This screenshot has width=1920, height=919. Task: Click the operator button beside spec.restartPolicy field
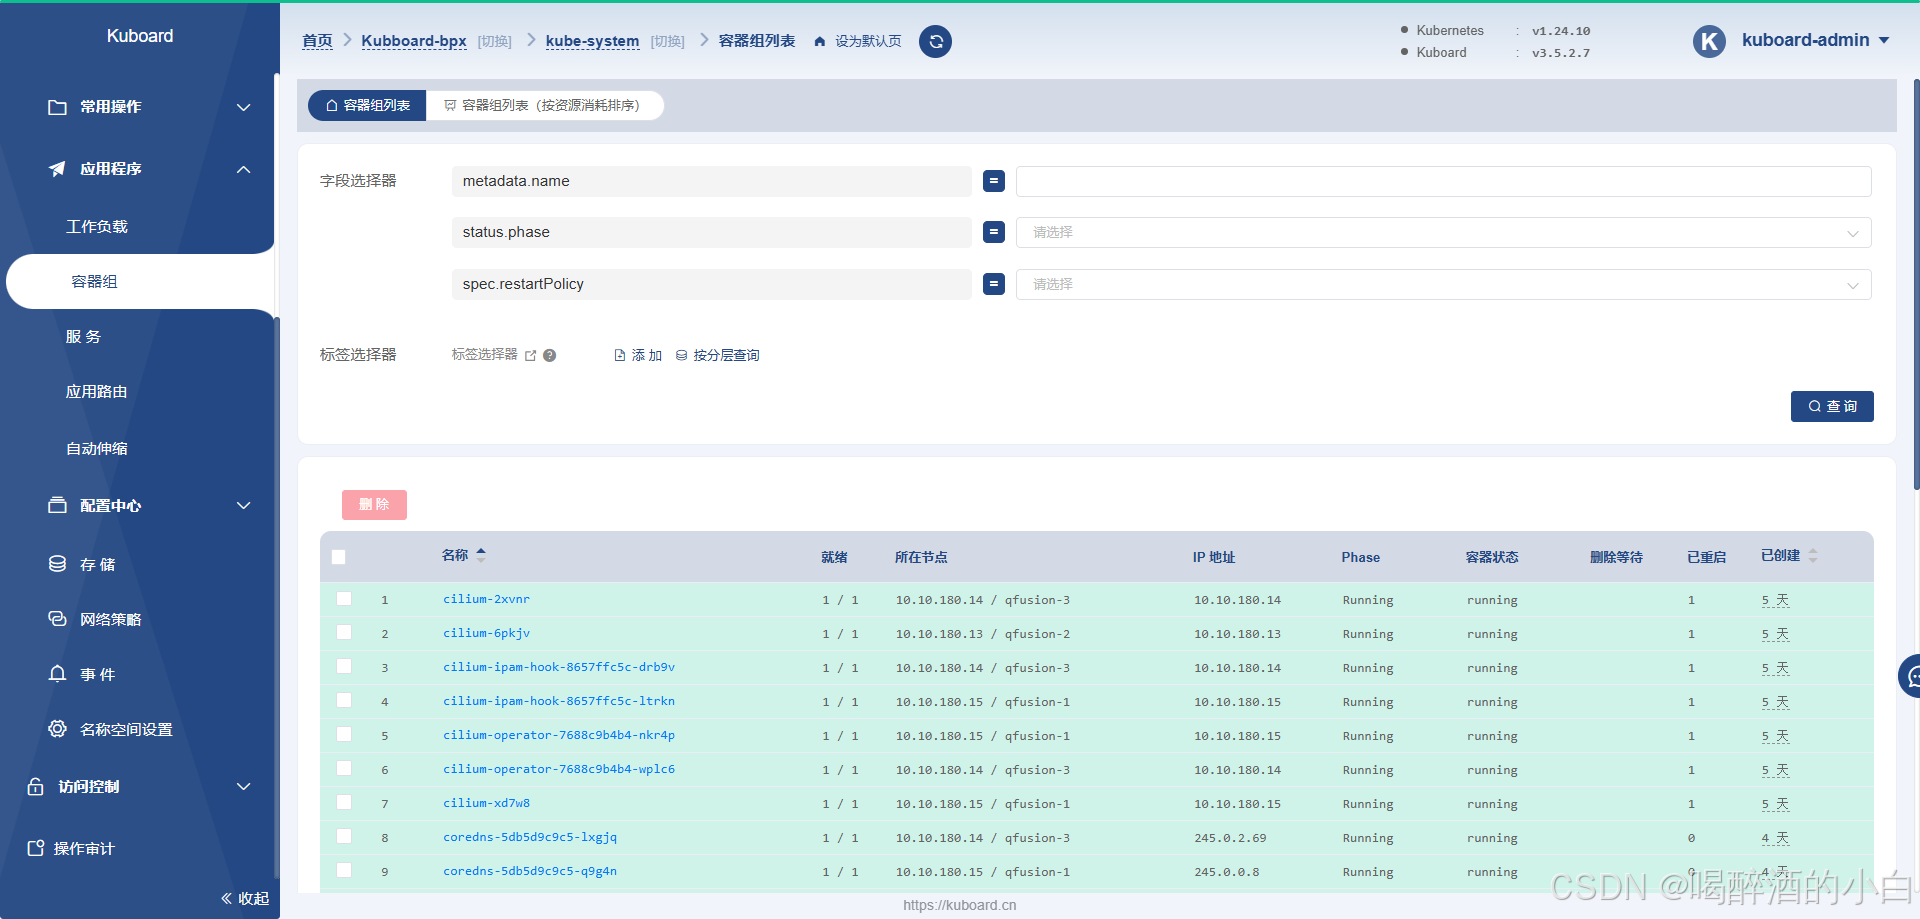pos(993,284)
